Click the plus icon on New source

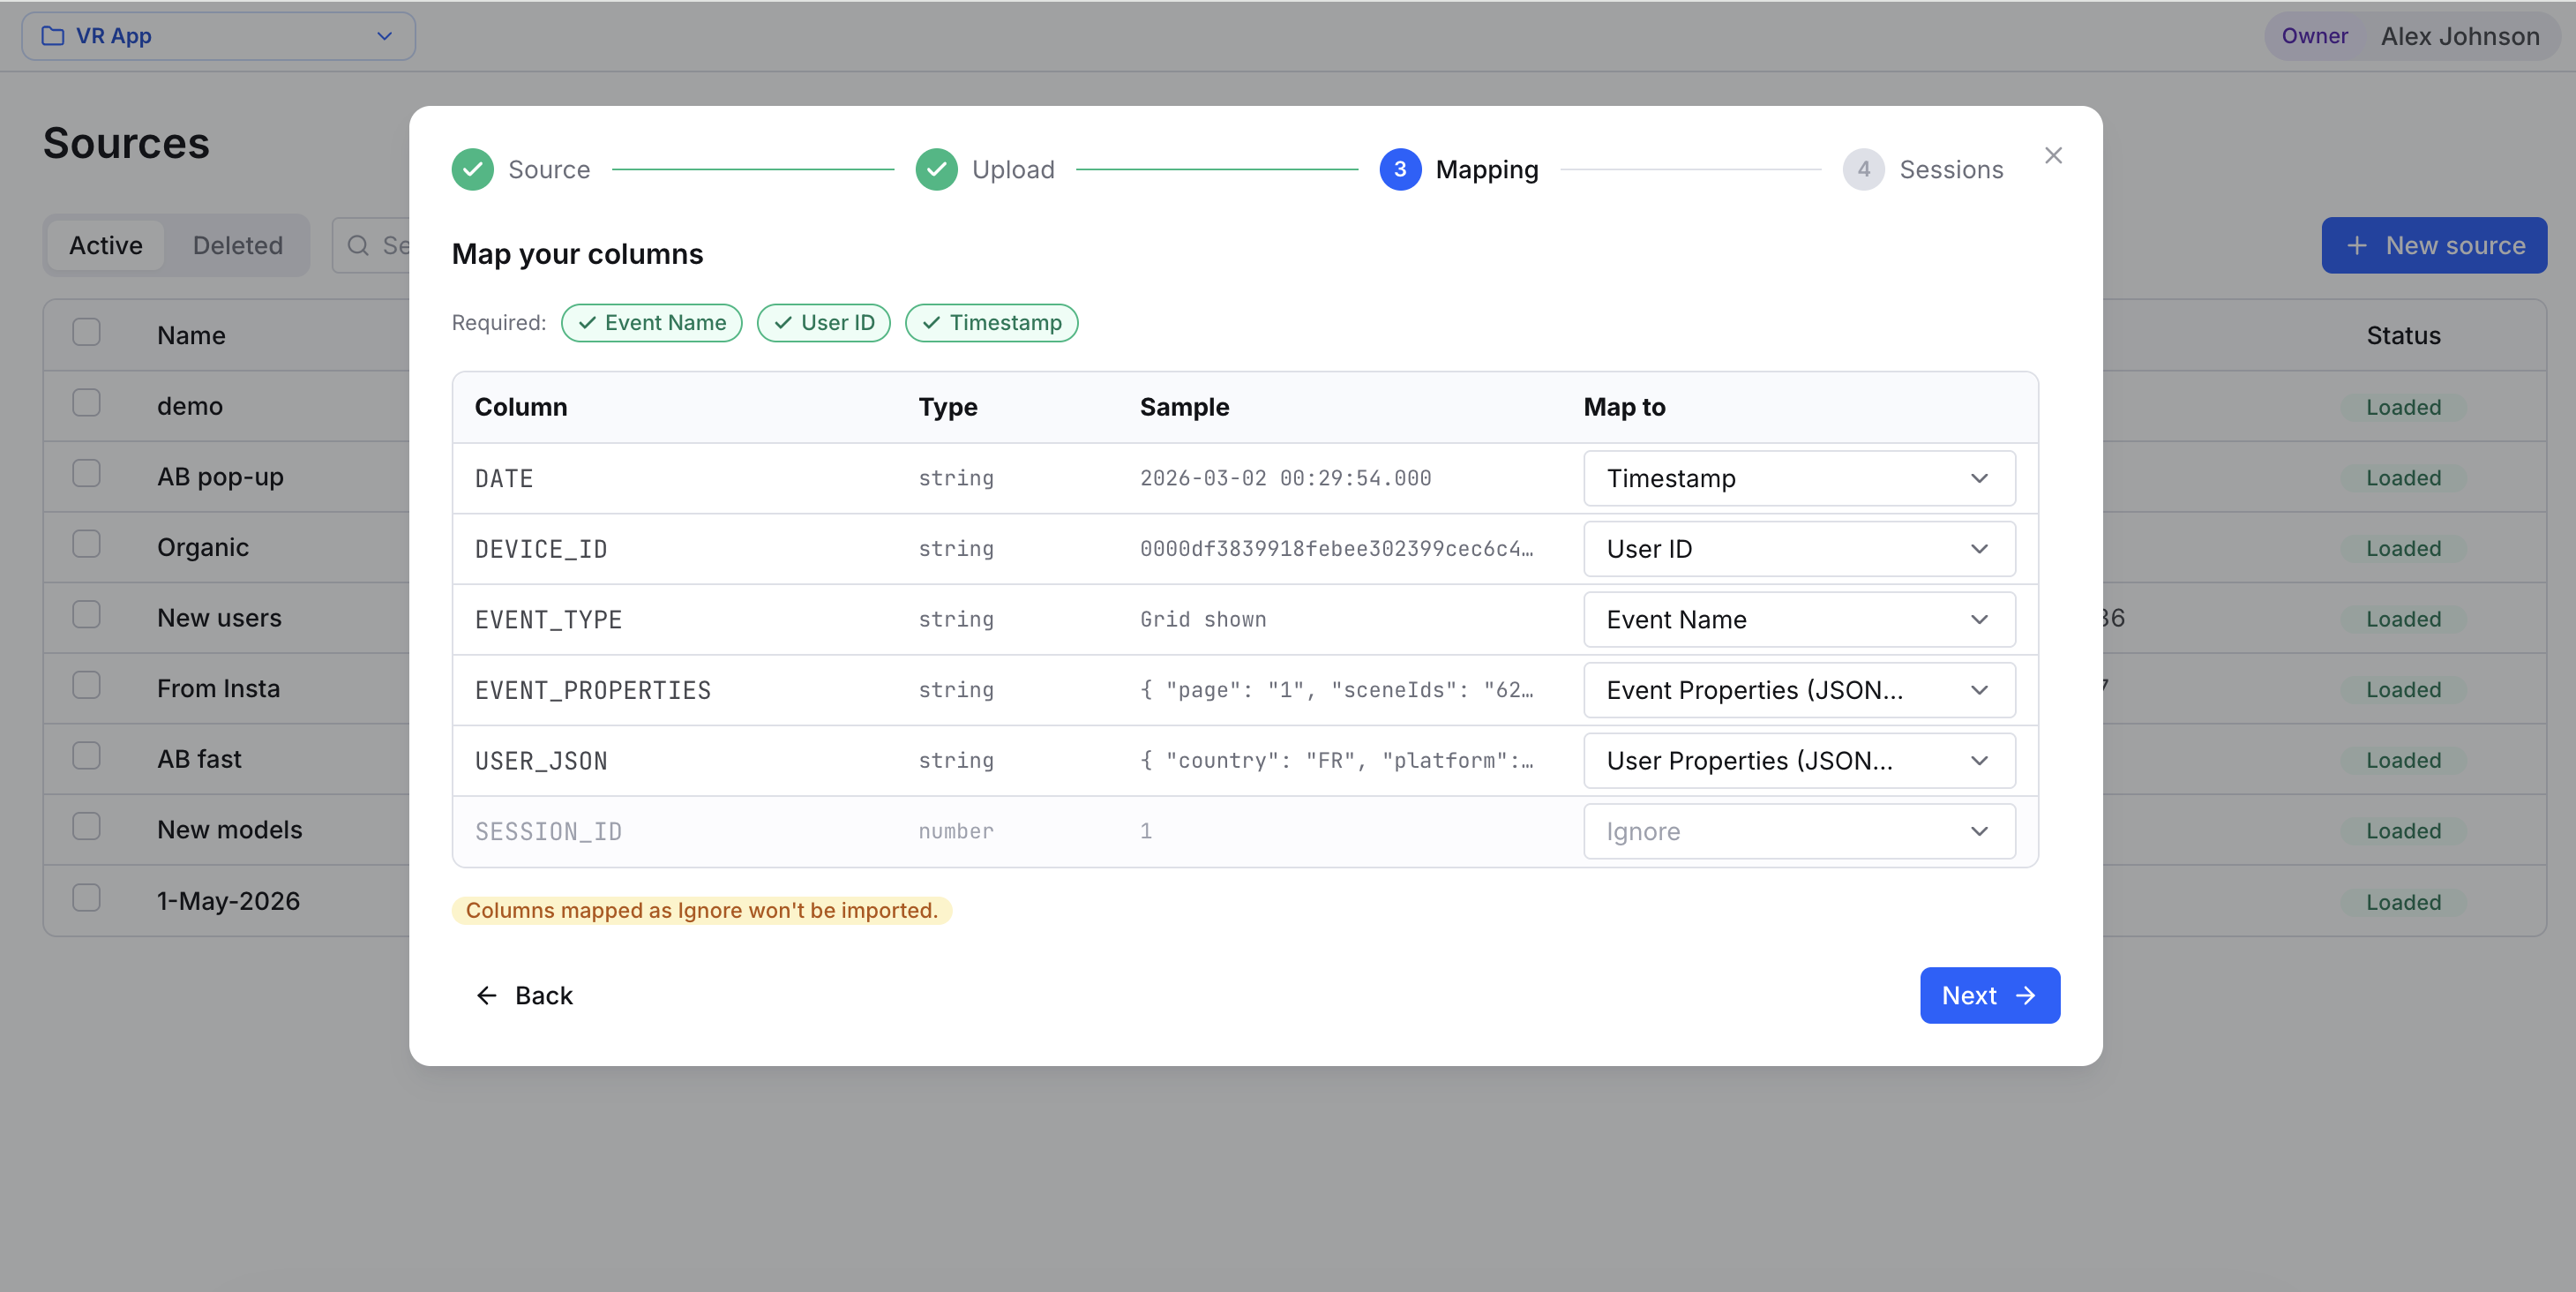click(2356, 245)
